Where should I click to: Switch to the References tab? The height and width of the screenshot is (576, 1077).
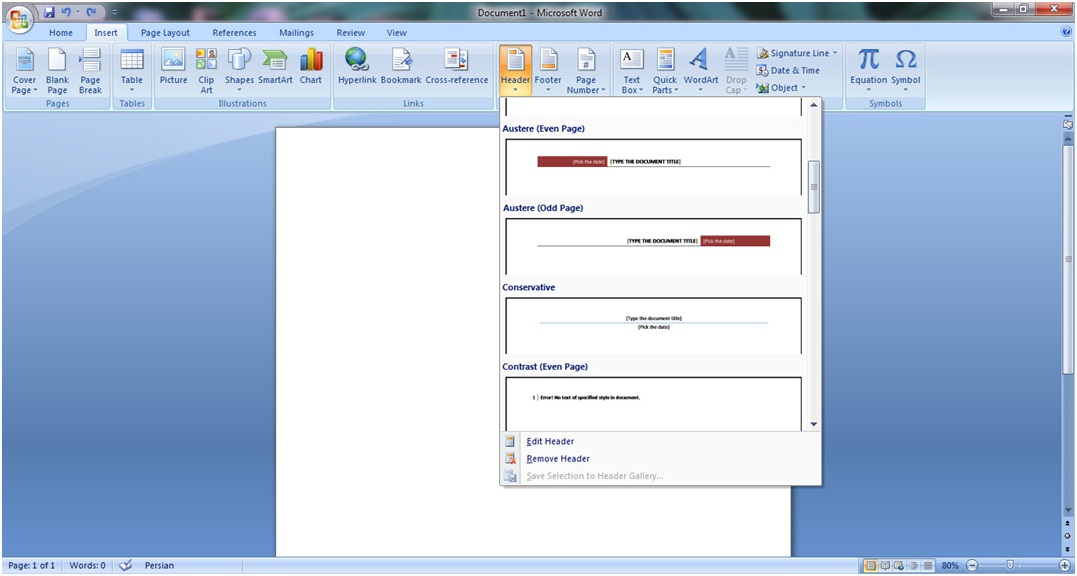pyautogui.click(x=234, y=32)
